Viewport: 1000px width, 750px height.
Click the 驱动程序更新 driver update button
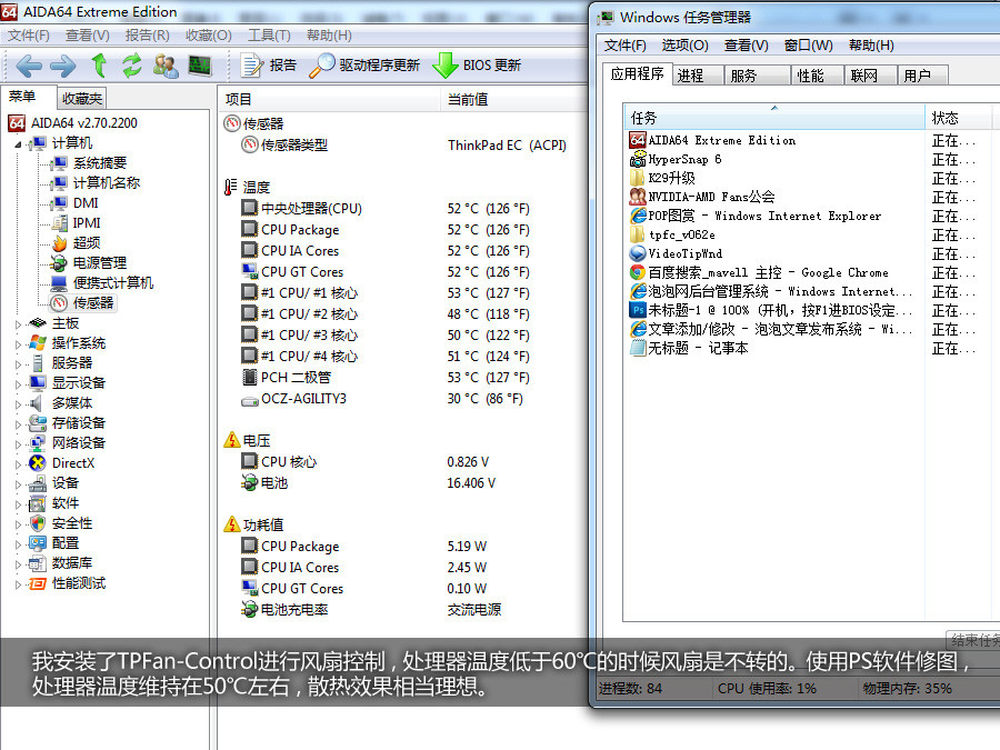click(x=364, y=65)
